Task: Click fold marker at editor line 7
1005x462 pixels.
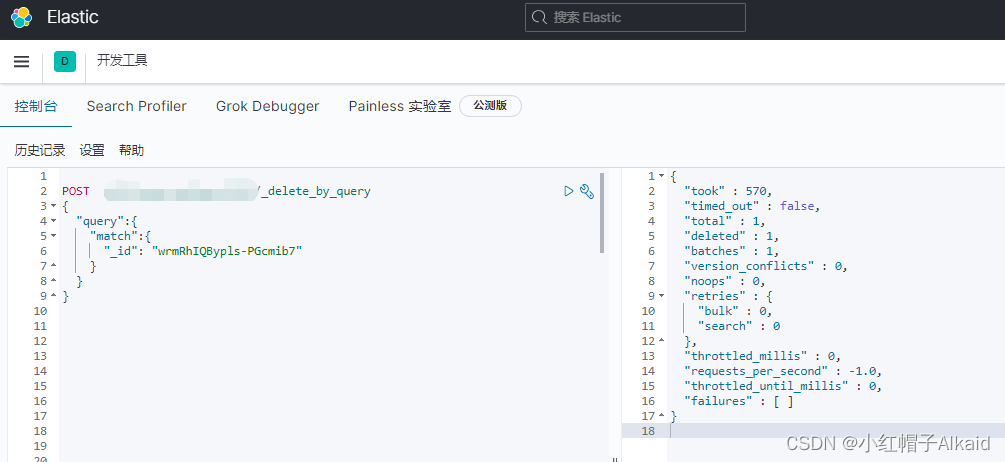Action: [53, 266]
